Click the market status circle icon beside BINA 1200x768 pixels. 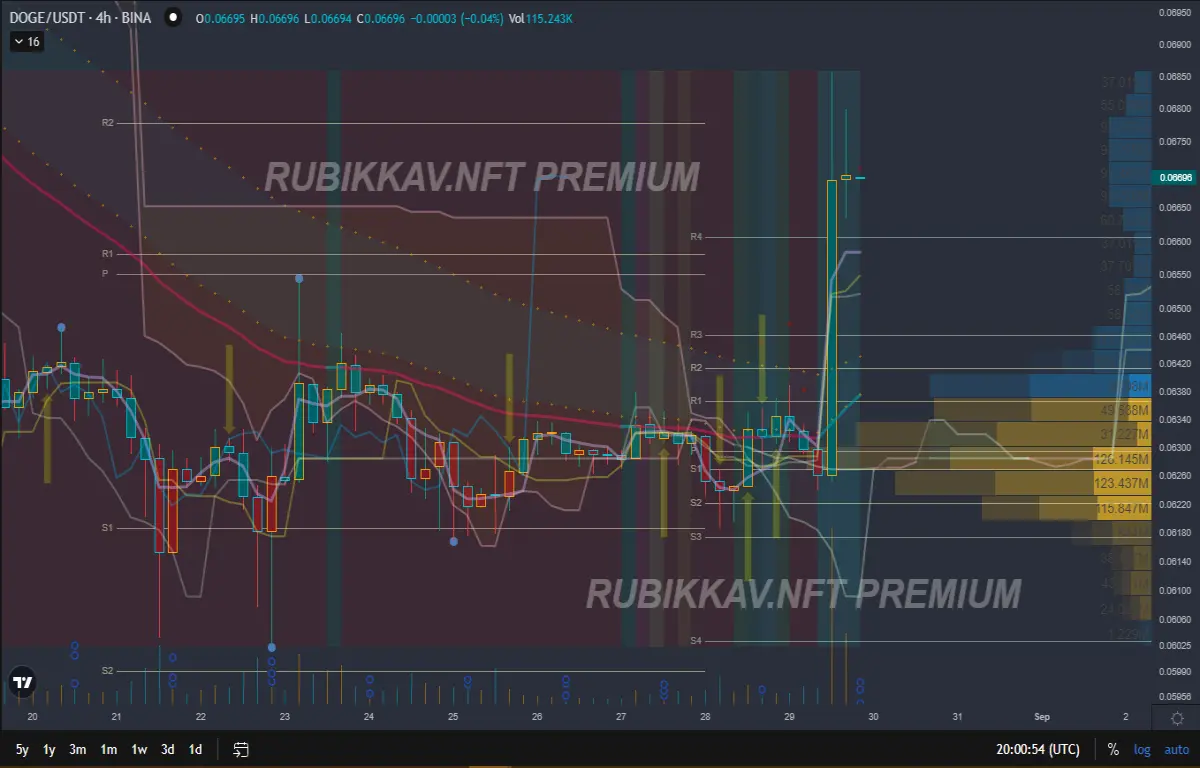tap(173, 19)
